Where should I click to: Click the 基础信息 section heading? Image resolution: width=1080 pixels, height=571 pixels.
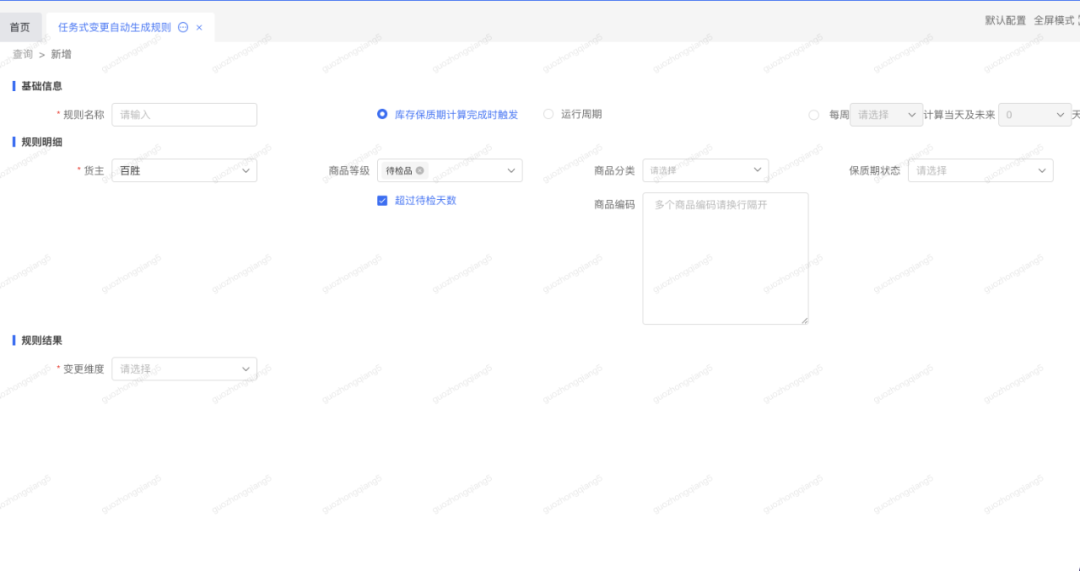pos(42,86)
